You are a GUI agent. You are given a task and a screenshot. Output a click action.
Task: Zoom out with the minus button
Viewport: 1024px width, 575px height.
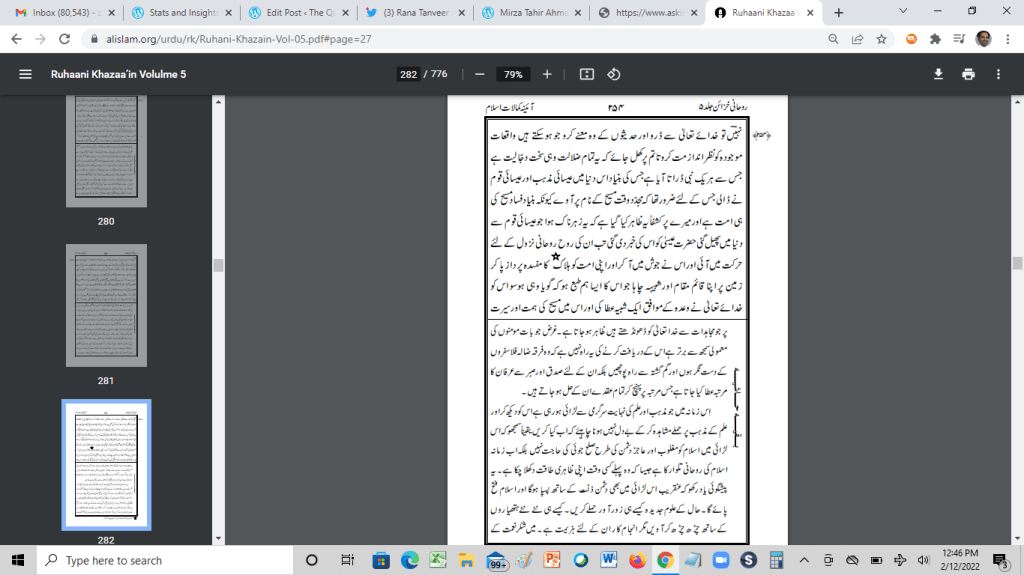pyautogui.click(x=479, y=74)
